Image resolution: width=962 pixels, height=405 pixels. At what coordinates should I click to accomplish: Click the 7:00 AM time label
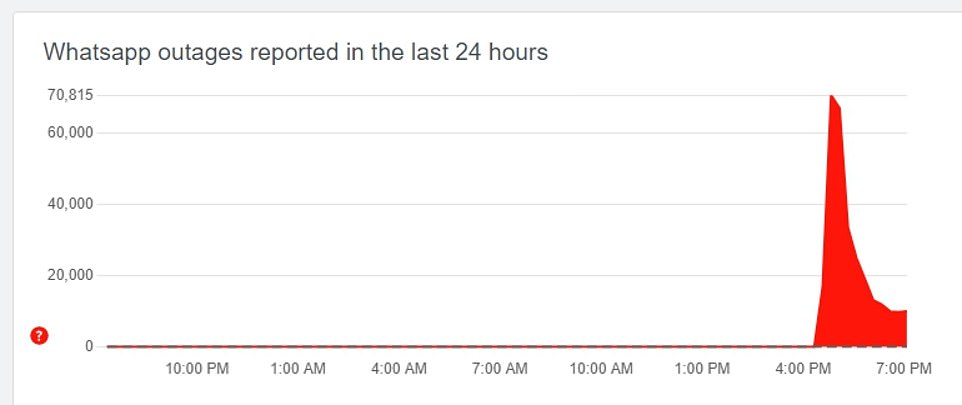point(500,369)
